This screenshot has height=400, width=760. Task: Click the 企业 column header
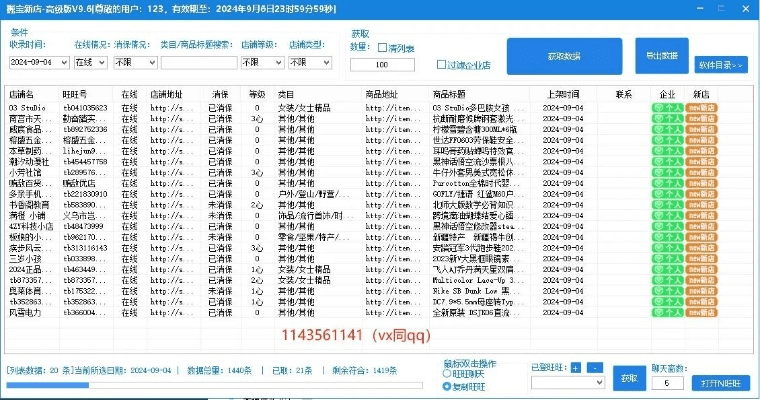[667, 94]
